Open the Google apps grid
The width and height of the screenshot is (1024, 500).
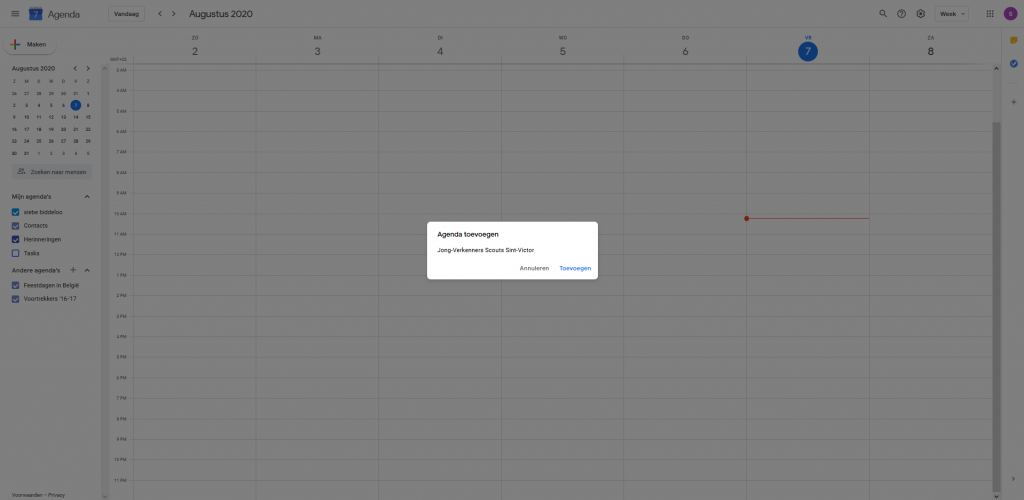point(990,14)
